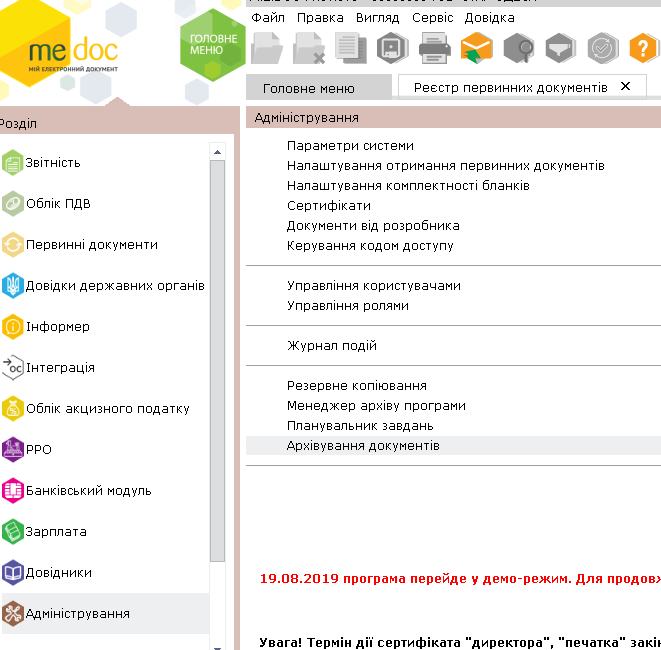
Task: Open Сертифікати
Action: click(329, 206)
